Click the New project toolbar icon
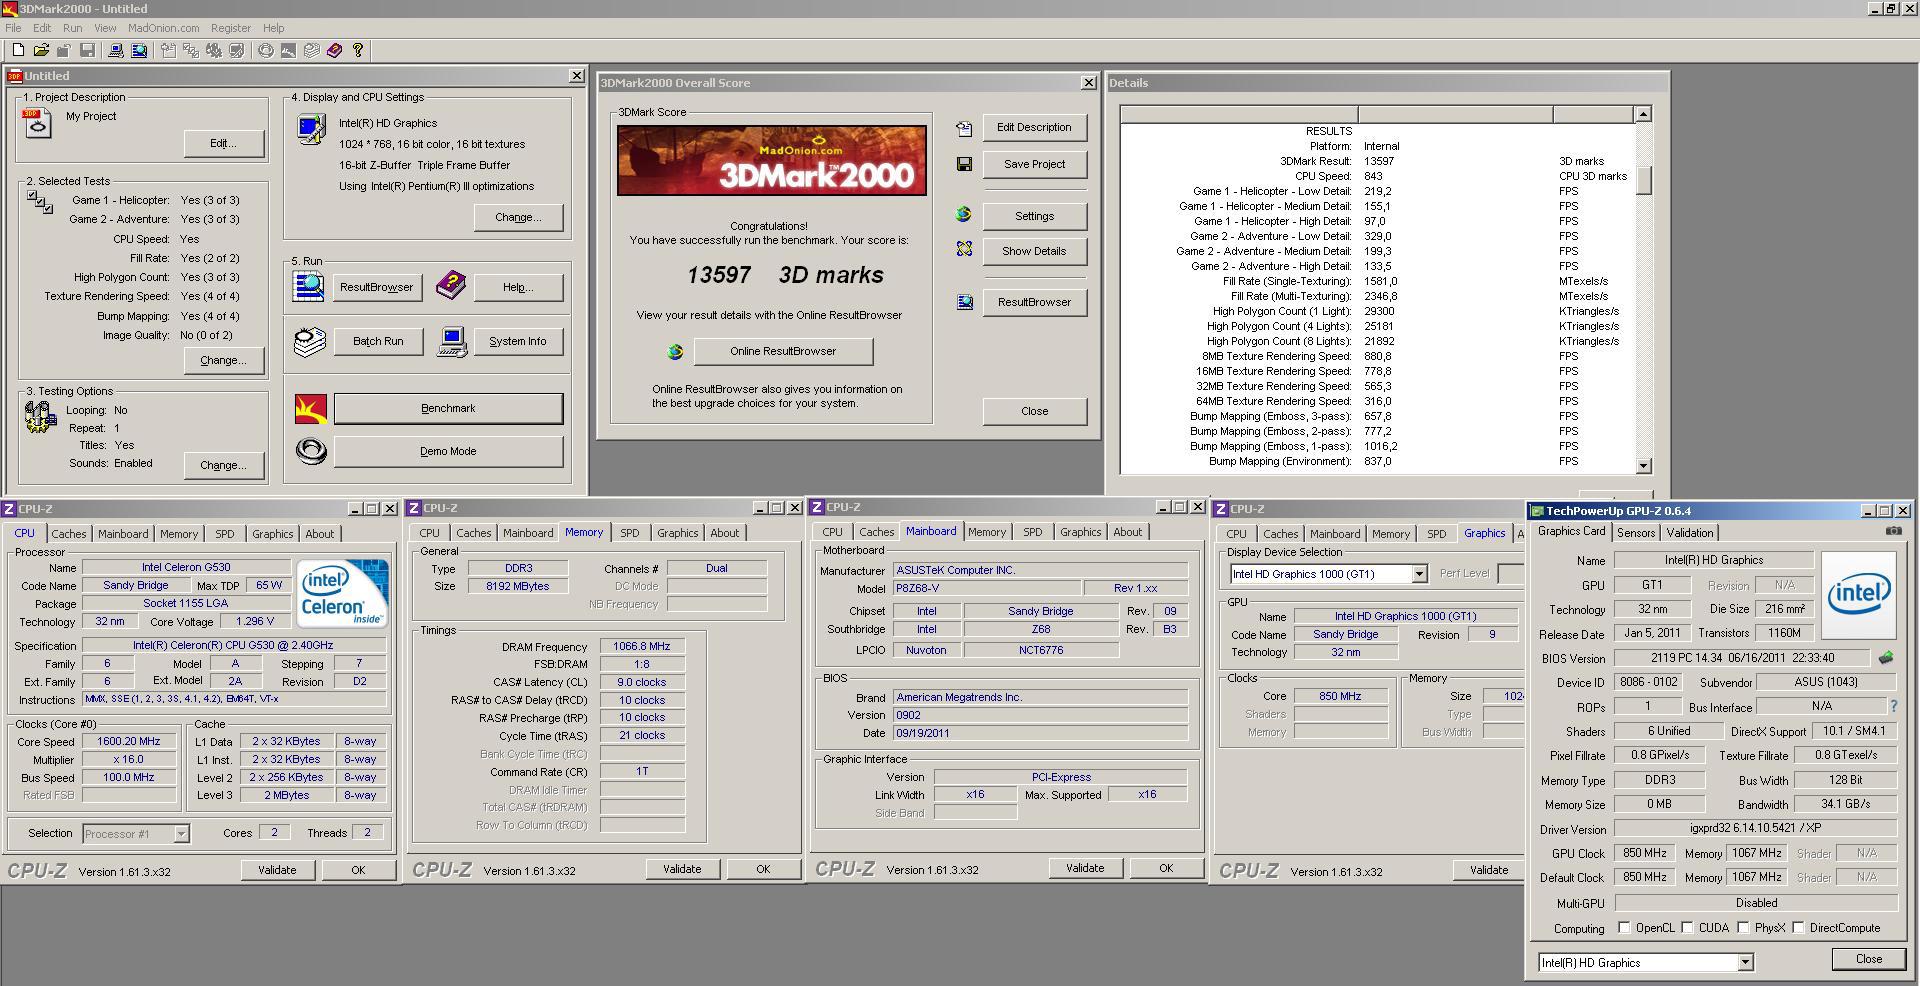1920x986 pixels. coord(18,50)
